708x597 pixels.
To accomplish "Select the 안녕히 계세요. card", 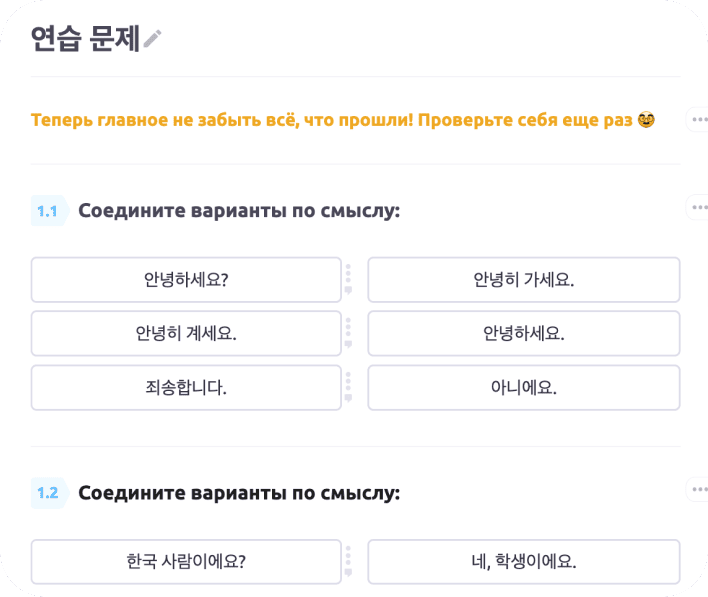I will (x=186, y=334).
